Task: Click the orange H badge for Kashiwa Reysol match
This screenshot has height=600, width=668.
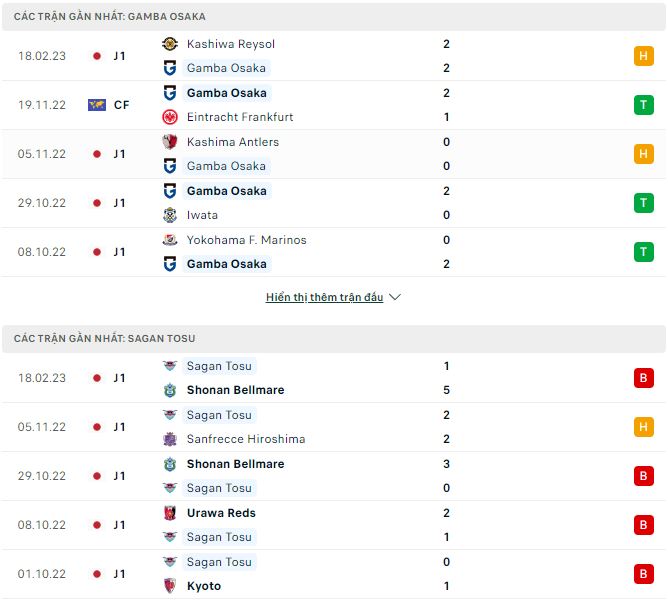Action: tap(644, 56)
